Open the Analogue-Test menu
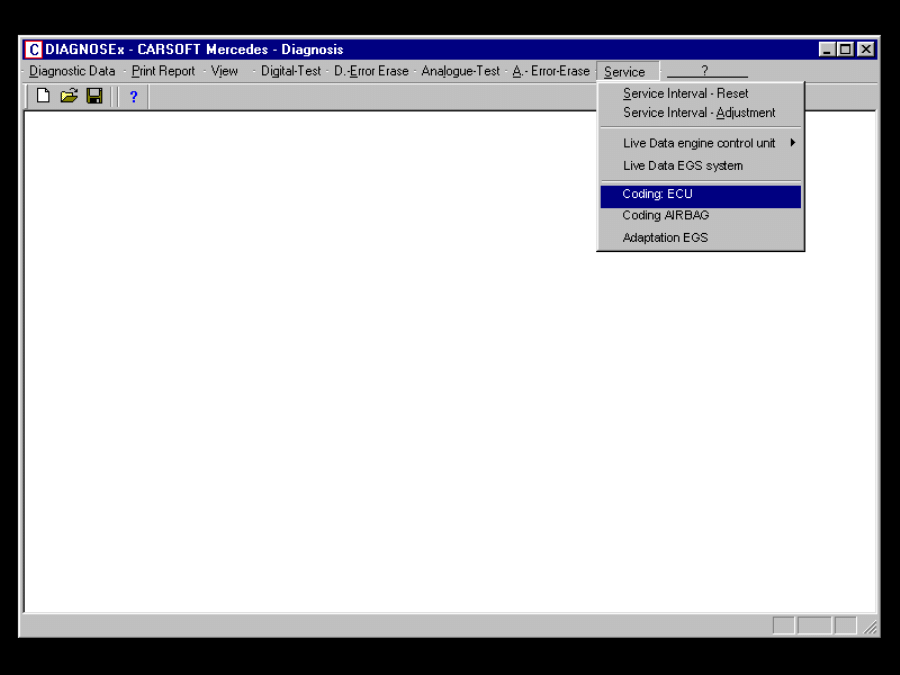 460,71
